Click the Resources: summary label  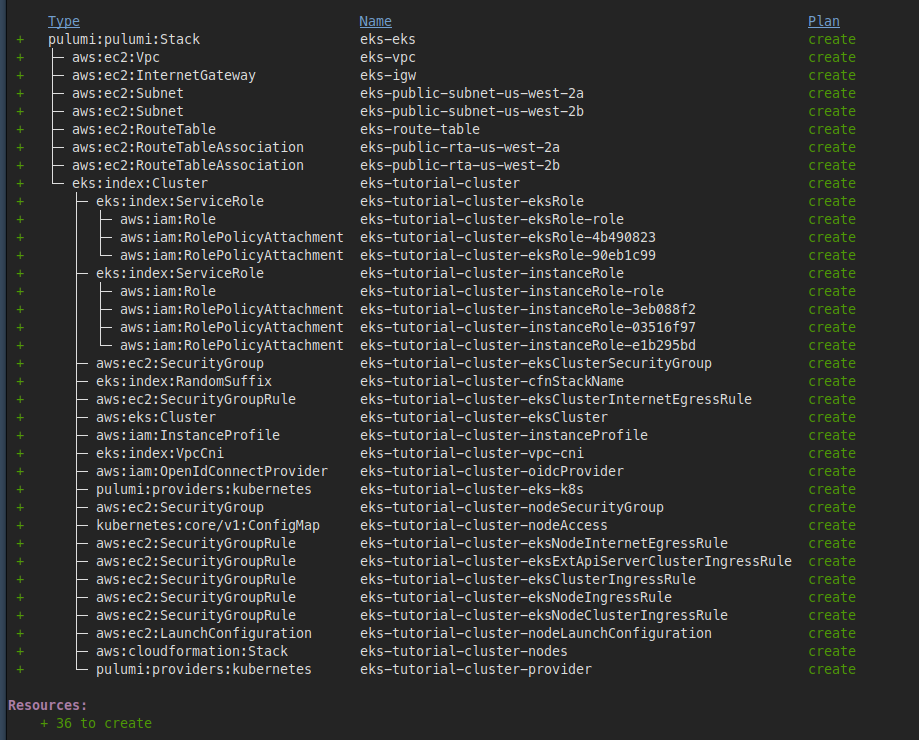pyautogui.click(x=47, y=705)
